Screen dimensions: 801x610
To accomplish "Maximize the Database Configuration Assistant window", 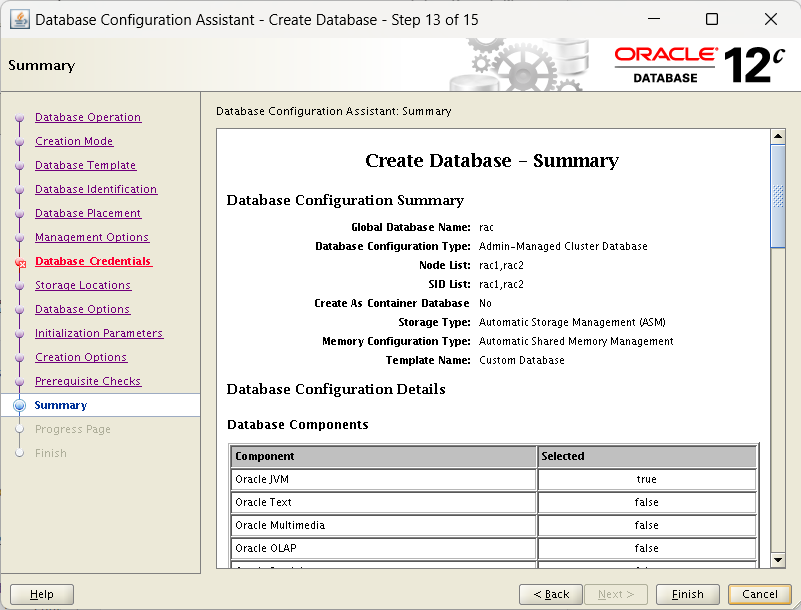I will click(x=712, y=19).
